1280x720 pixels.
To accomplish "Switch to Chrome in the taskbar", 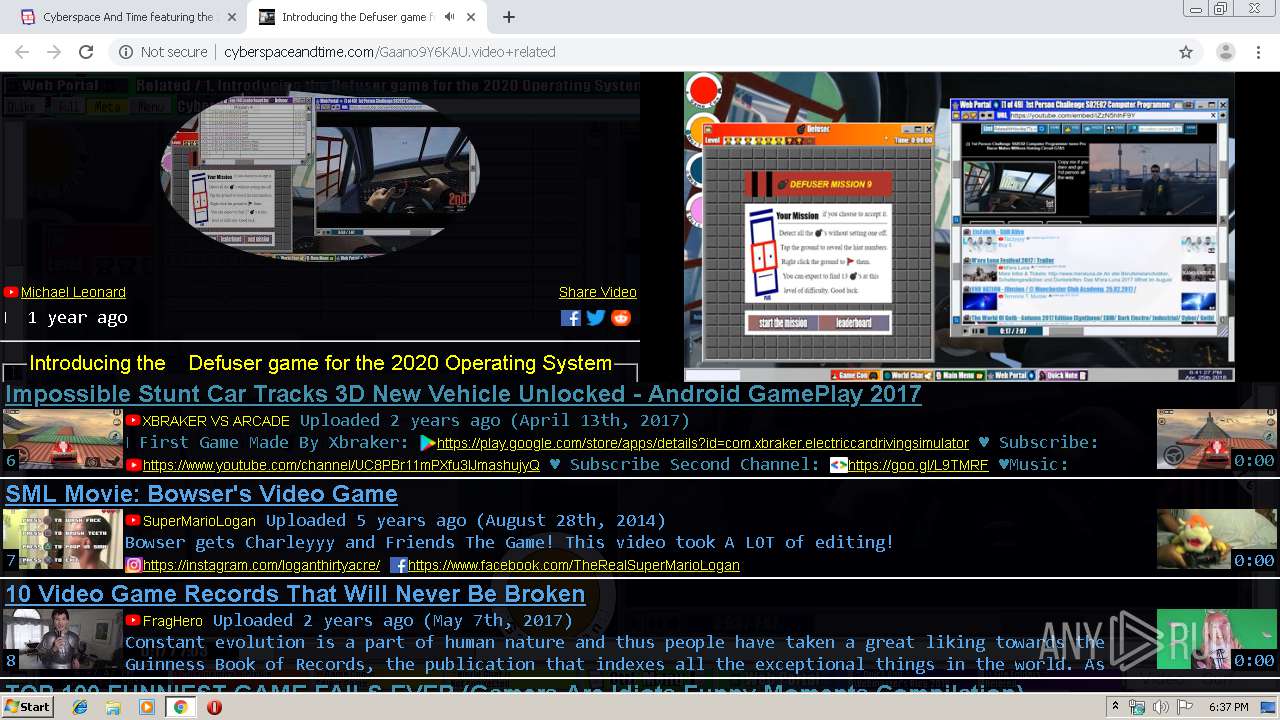I will [x=180, y=707].
